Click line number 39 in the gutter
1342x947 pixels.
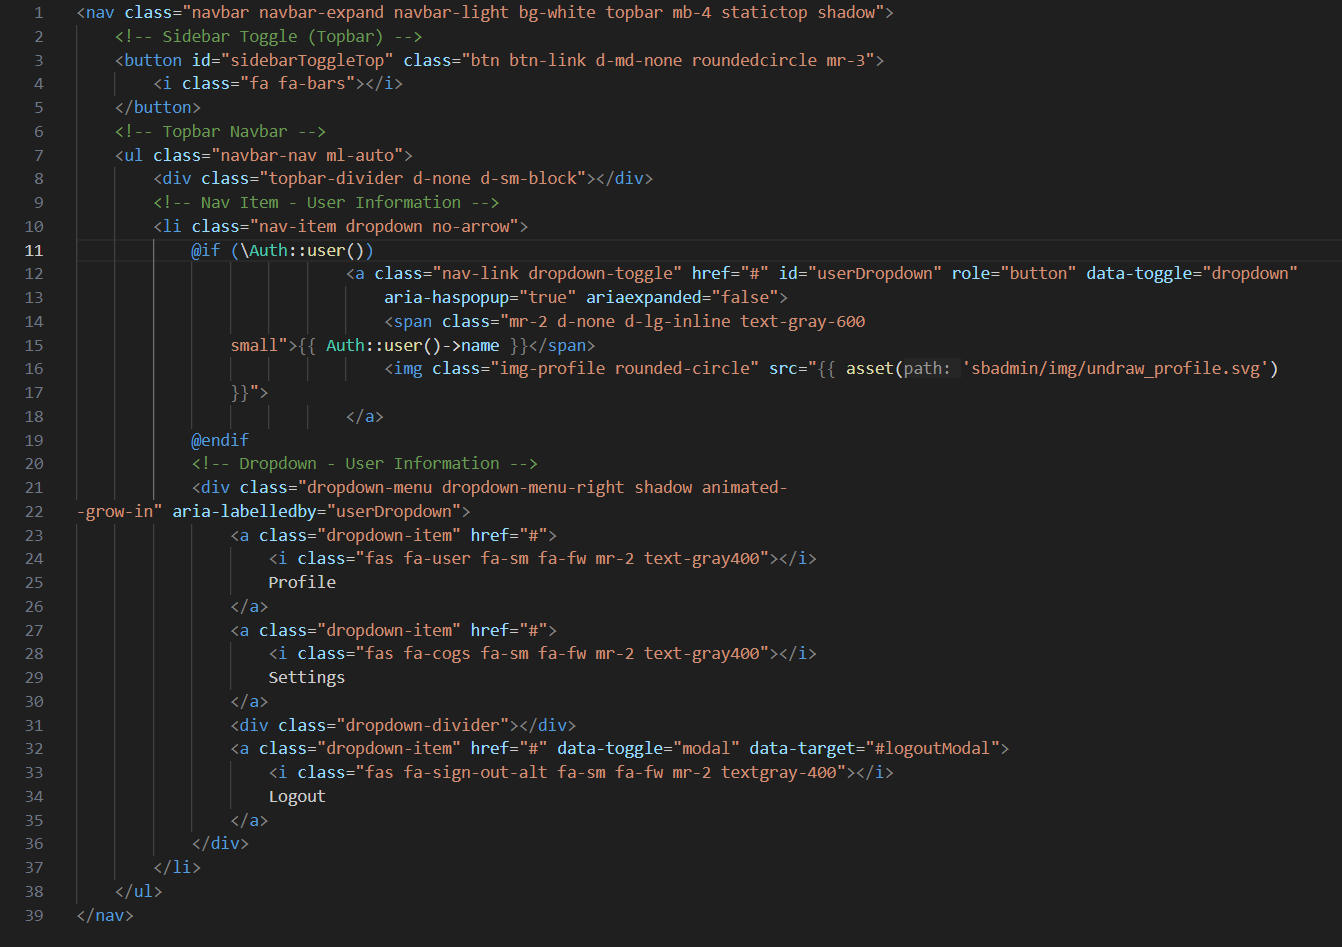point(35,915)
